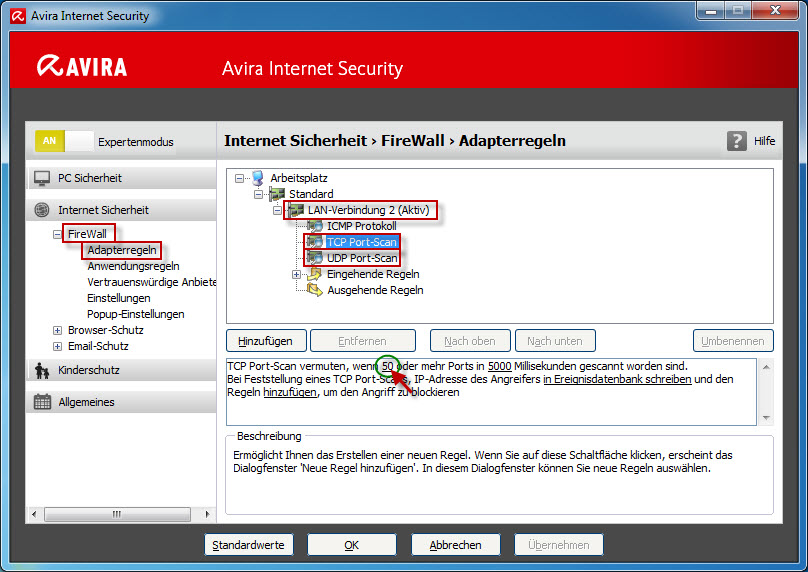808x572 pixels.
Task: Click the Übernehmen button
Action: [559, 545]
